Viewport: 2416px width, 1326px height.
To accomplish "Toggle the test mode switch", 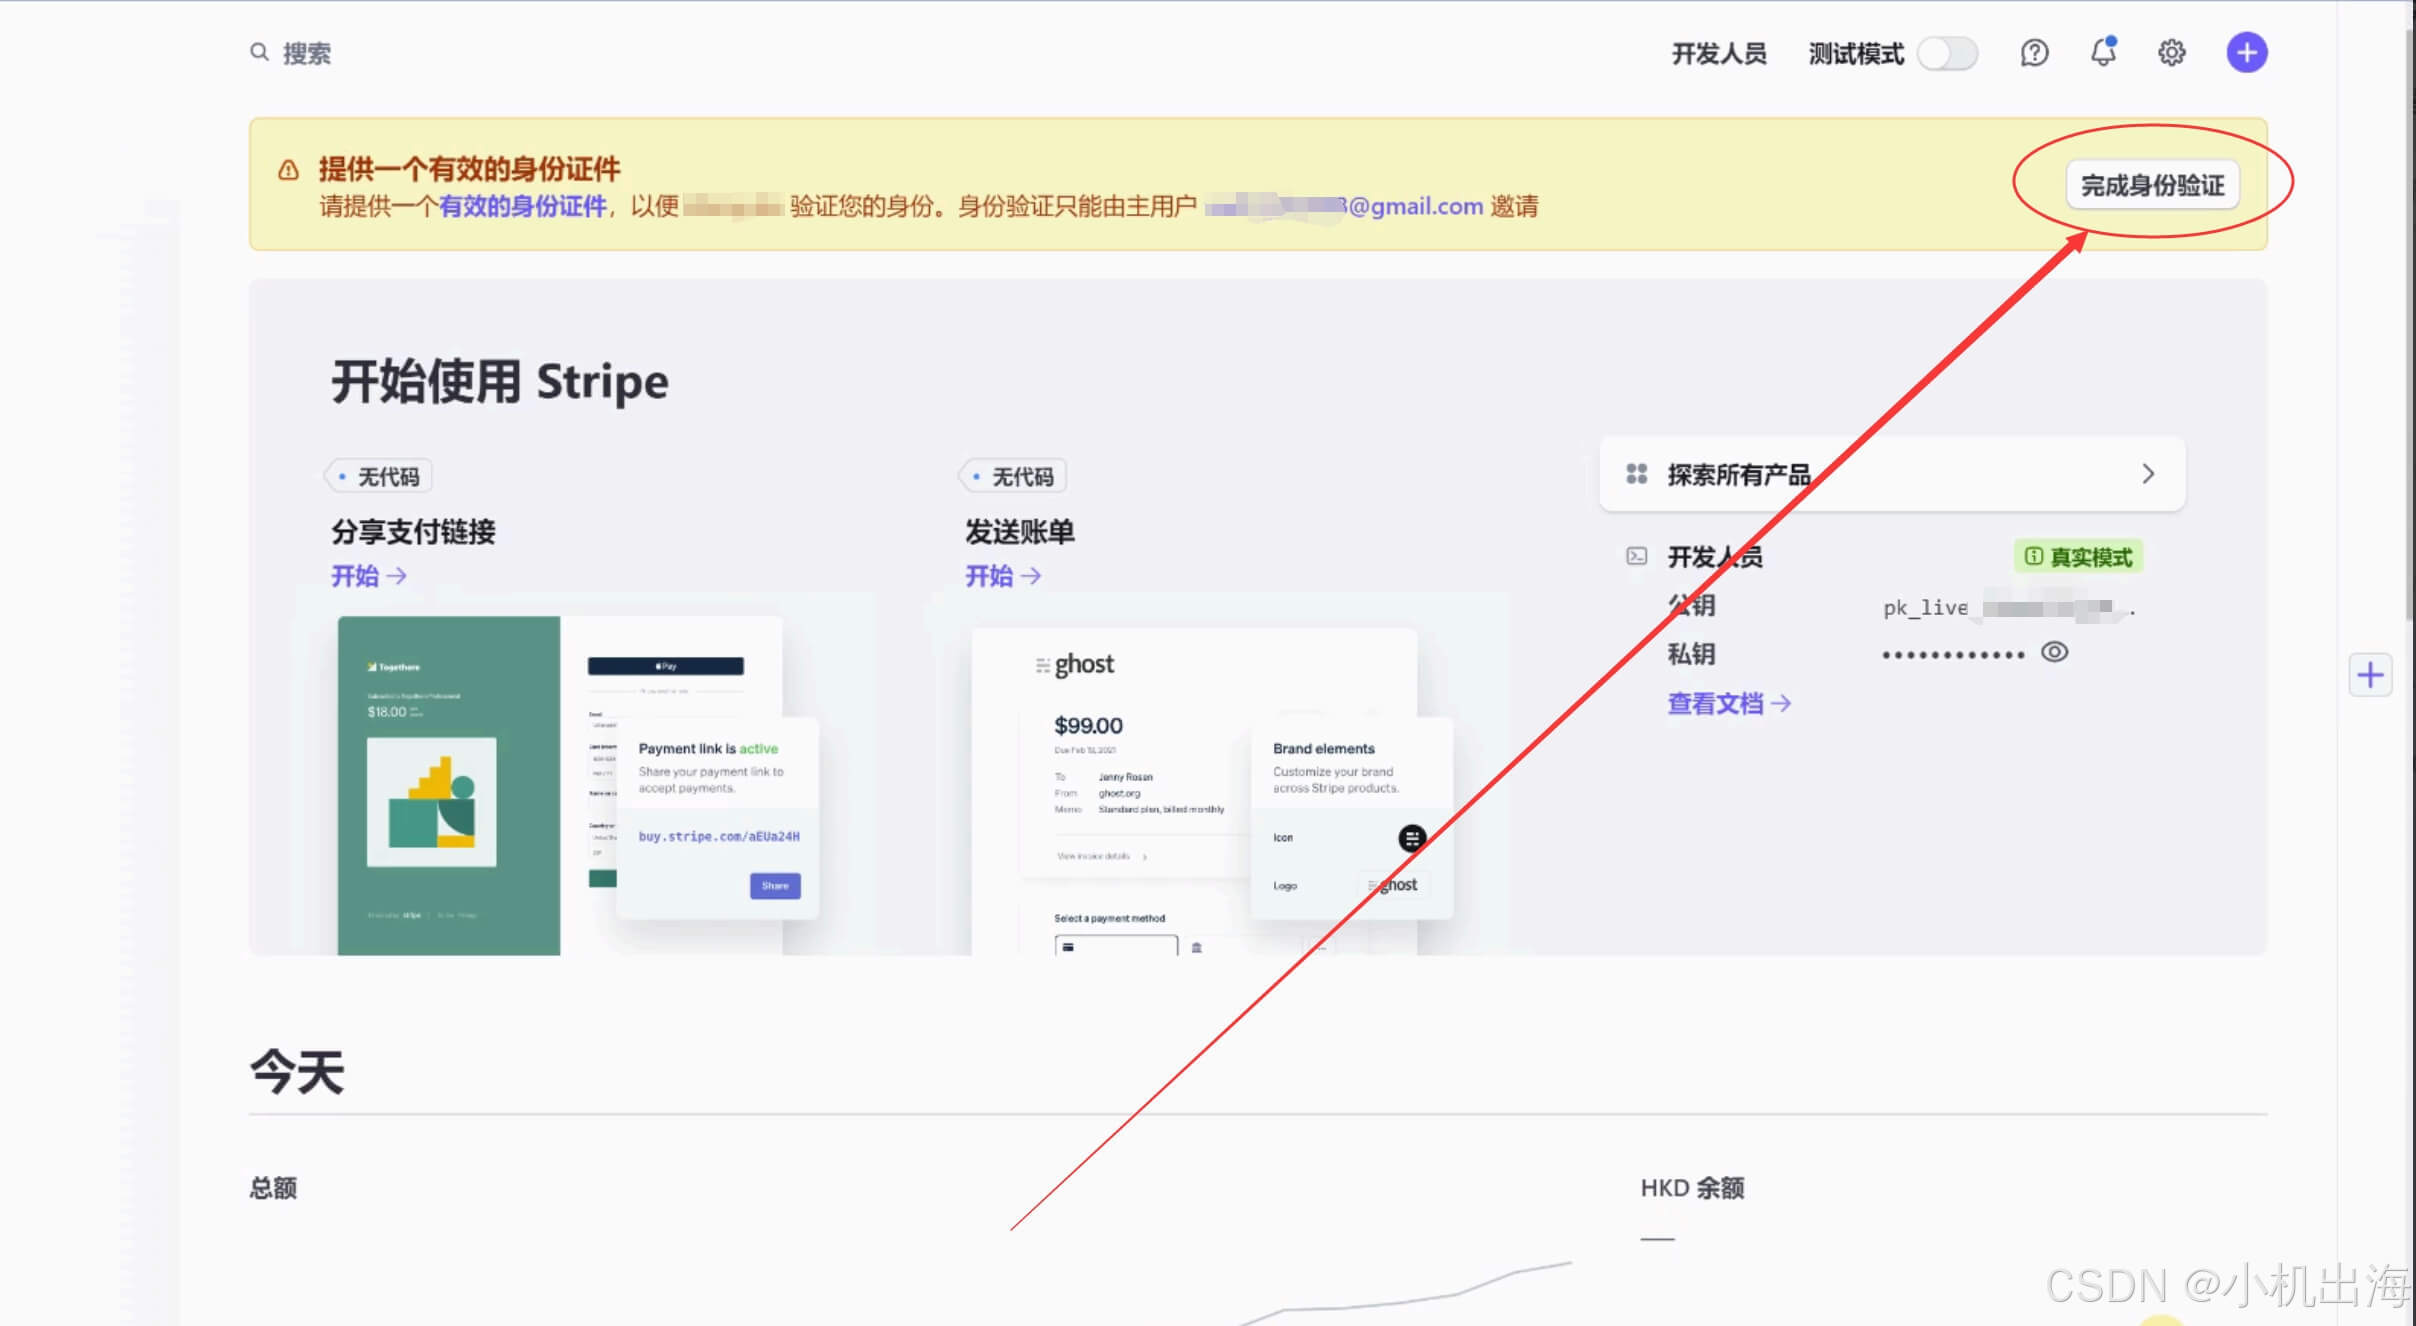I will click(1947, 53).
